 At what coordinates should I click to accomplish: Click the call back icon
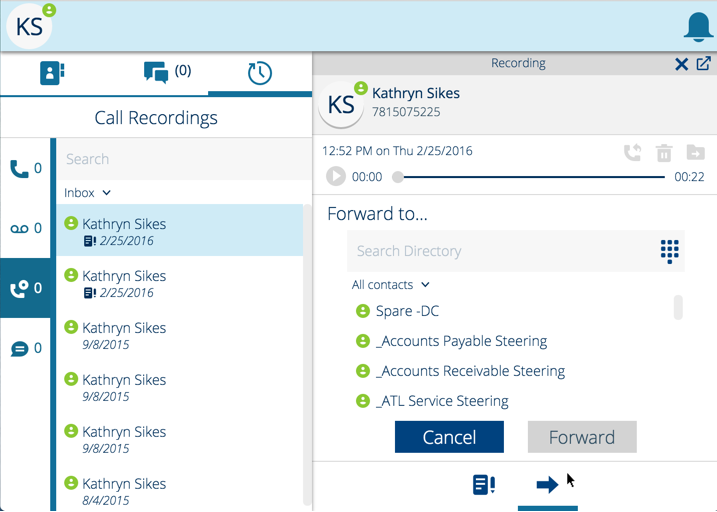click(x=632, y=153)
